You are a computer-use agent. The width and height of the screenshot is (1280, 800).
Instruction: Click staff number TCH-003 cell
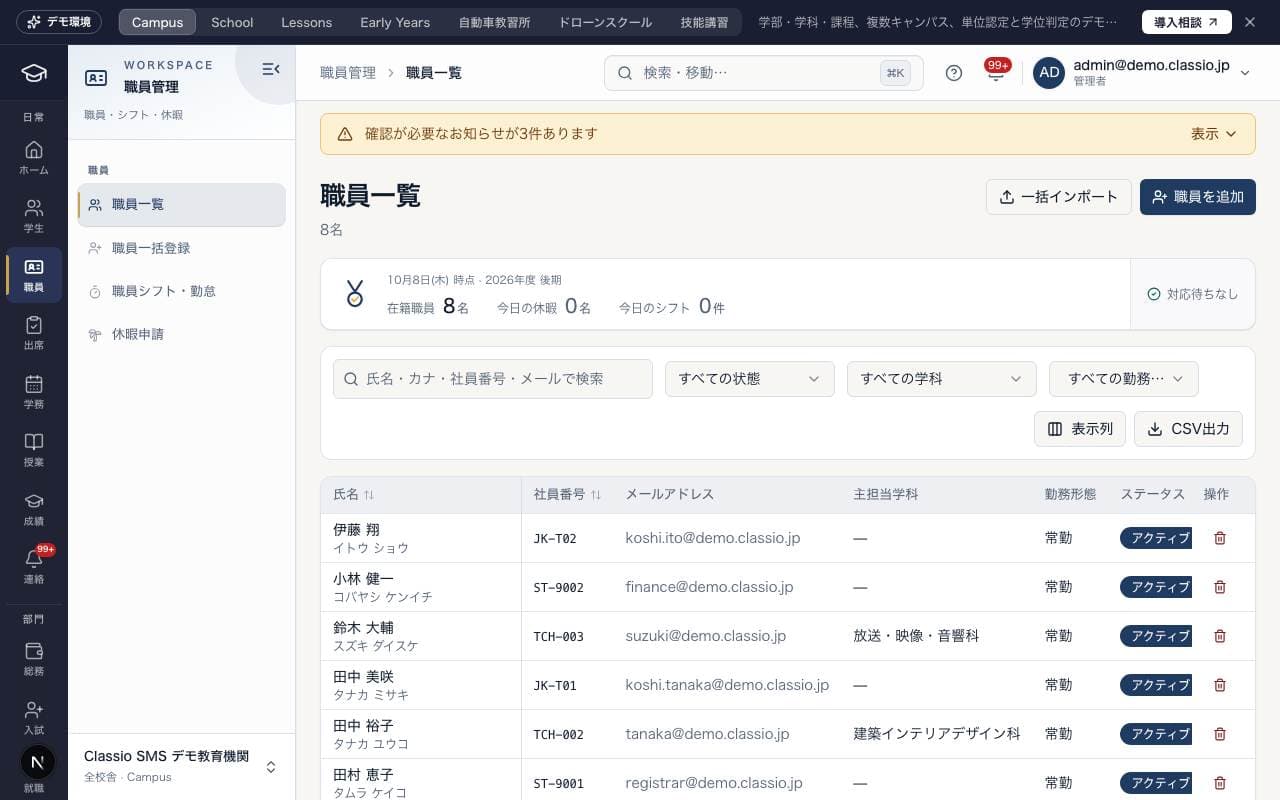pyautogui.click(x=559, y=636)
